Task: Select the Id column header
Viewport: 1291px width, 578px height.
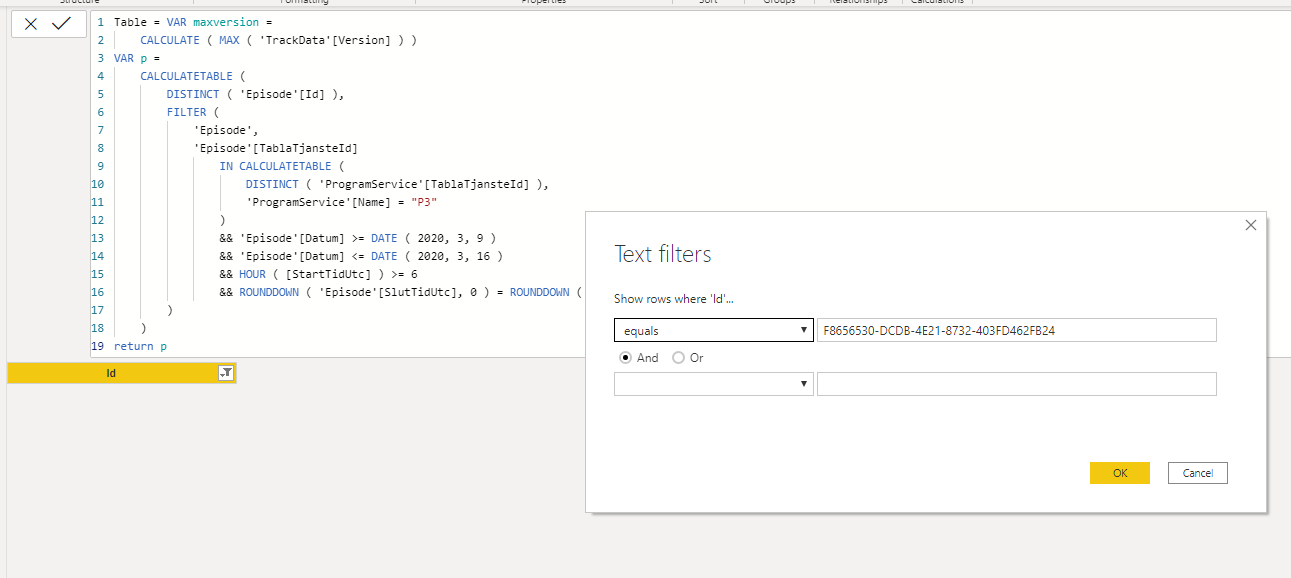Action: click(111, 373)
